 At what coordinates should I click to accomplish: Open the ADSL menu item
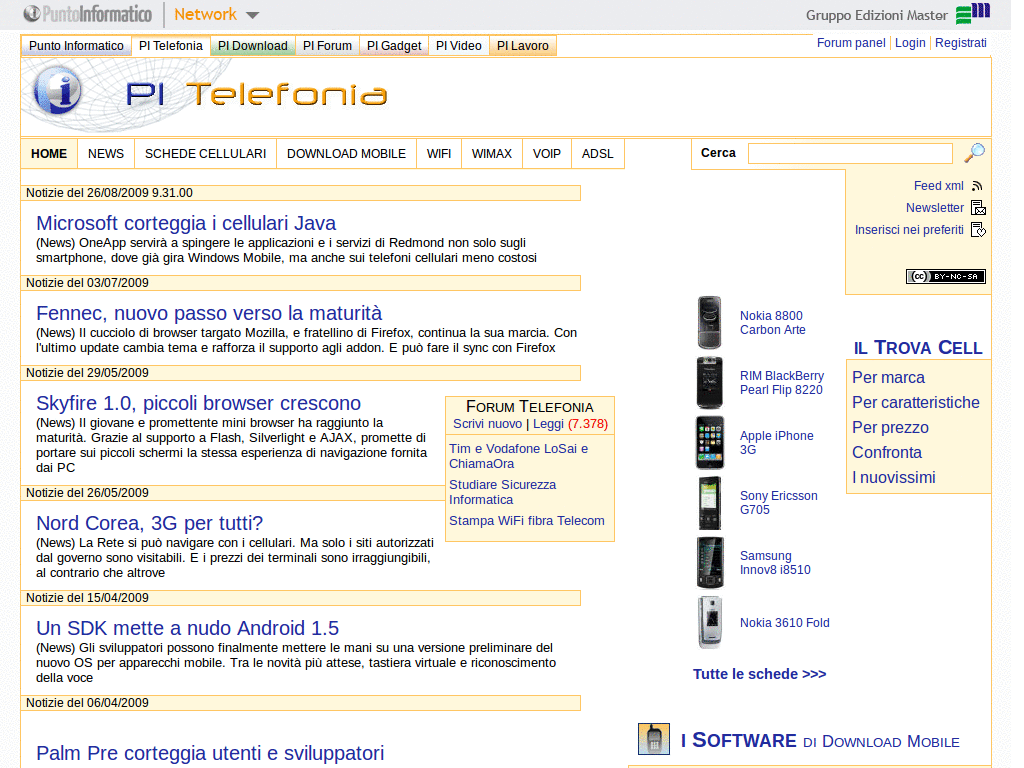598,153
